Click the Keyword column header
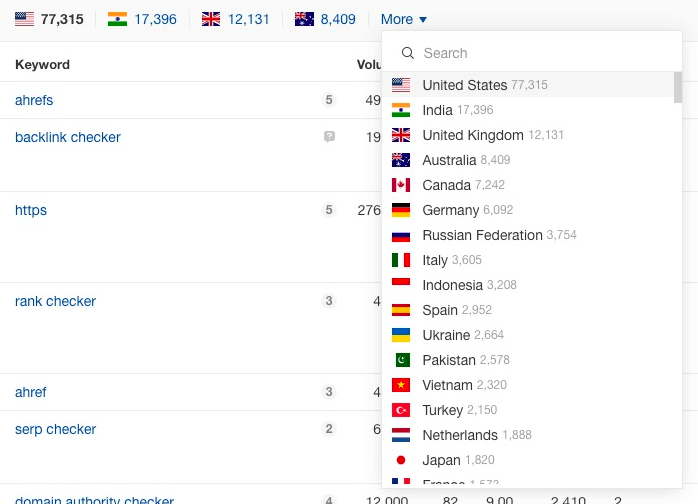 tap(42, 65)
